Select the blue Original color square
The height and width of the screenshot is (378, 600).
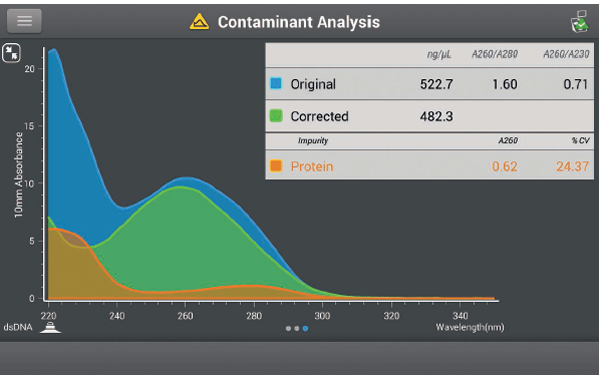(276, 83)
